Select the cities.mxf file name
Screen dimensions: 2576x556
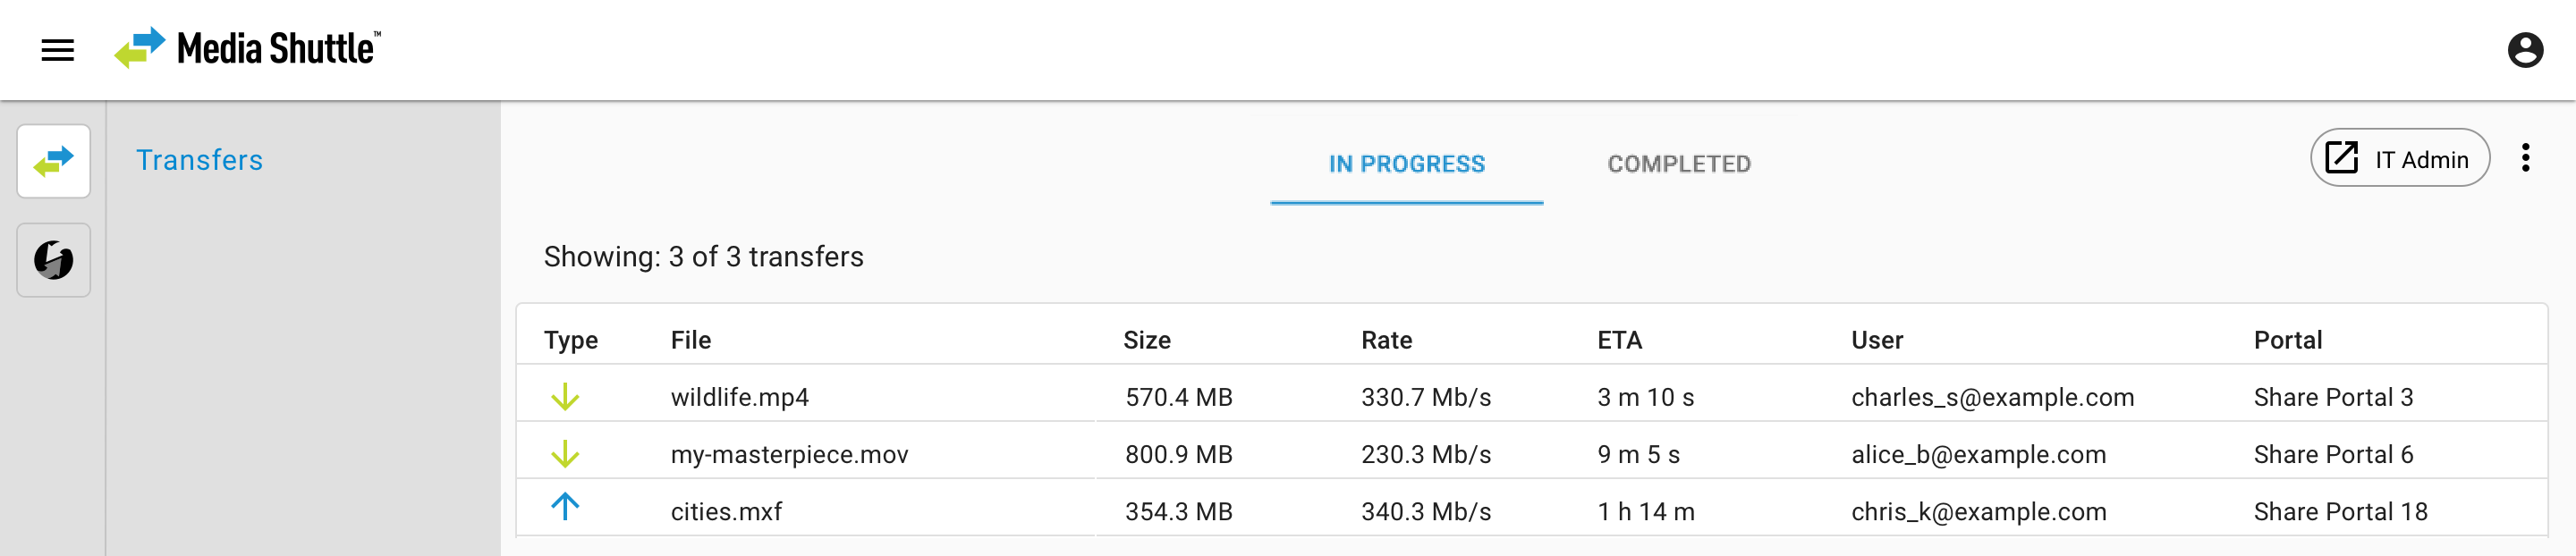point(726,512)
